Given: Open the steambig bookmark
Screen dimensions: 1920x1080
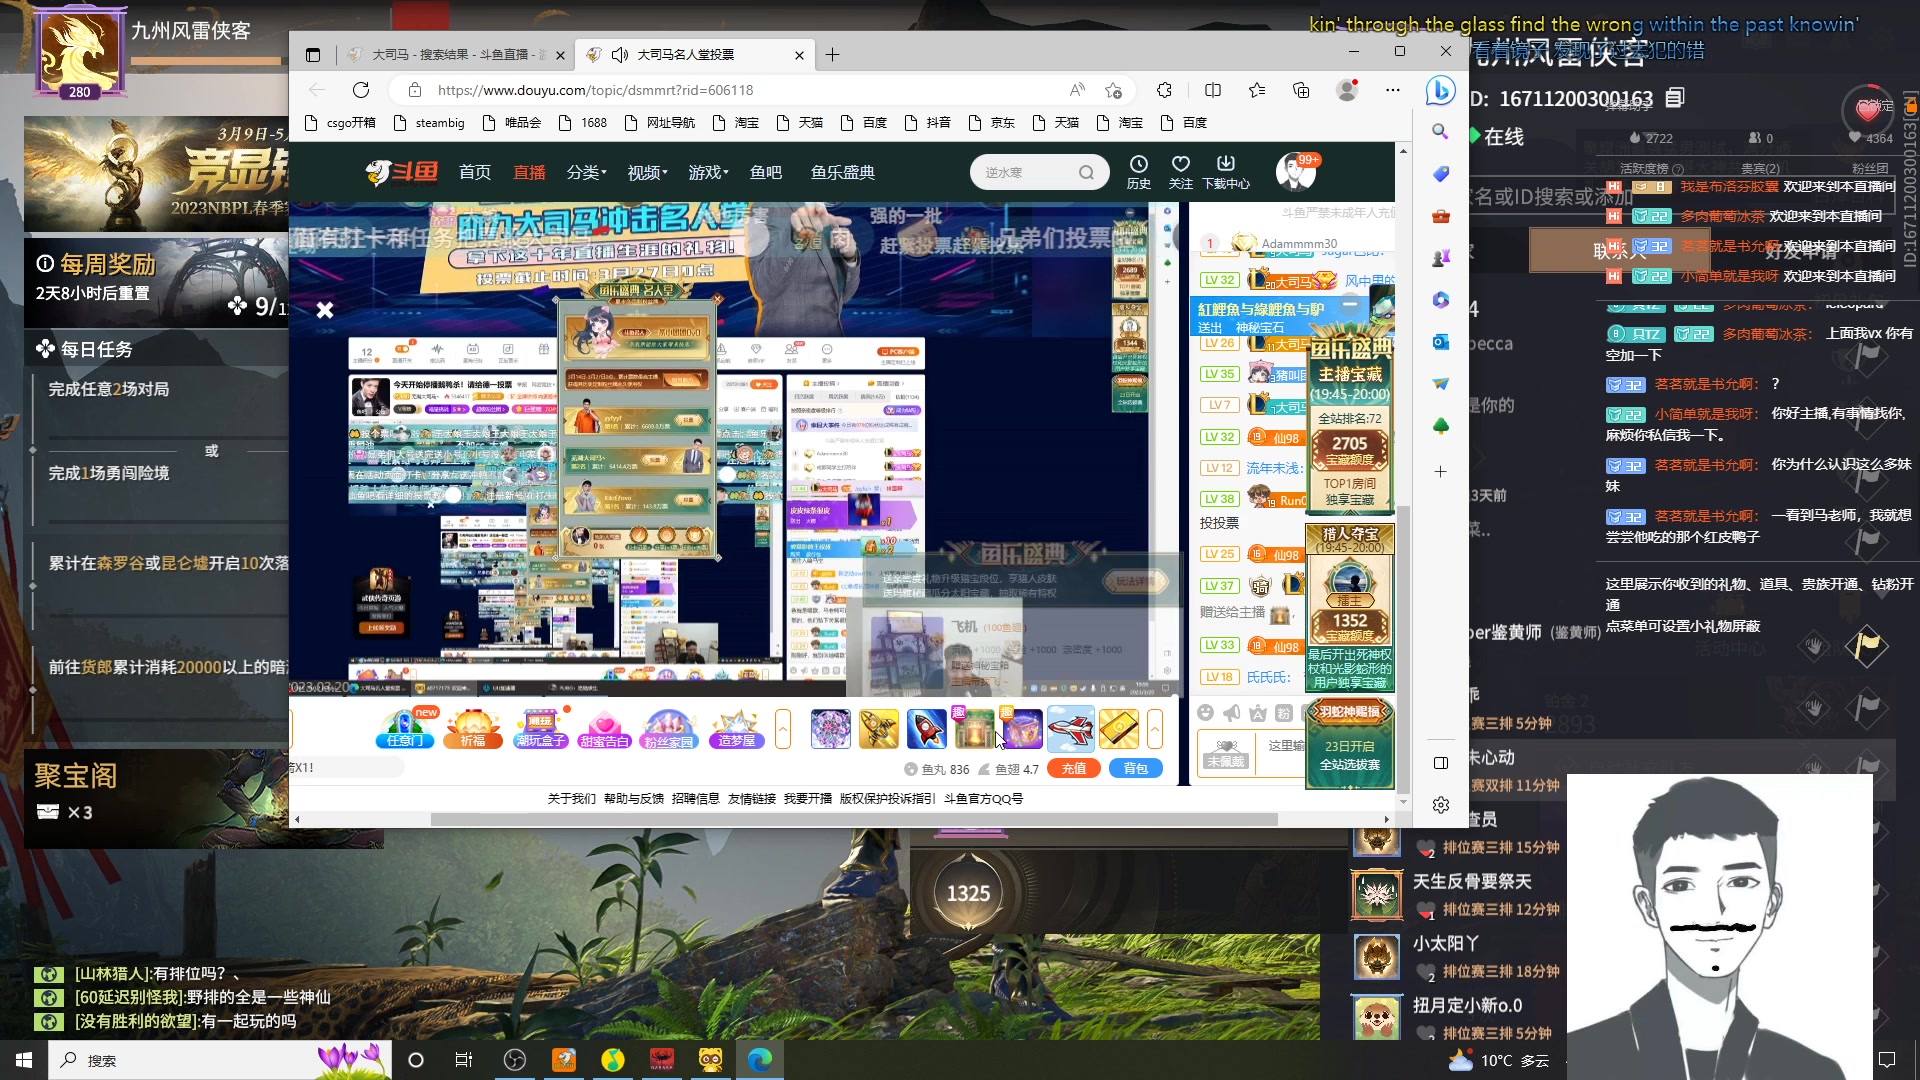Looking at the screenshot, I should [x=429, y=122].
